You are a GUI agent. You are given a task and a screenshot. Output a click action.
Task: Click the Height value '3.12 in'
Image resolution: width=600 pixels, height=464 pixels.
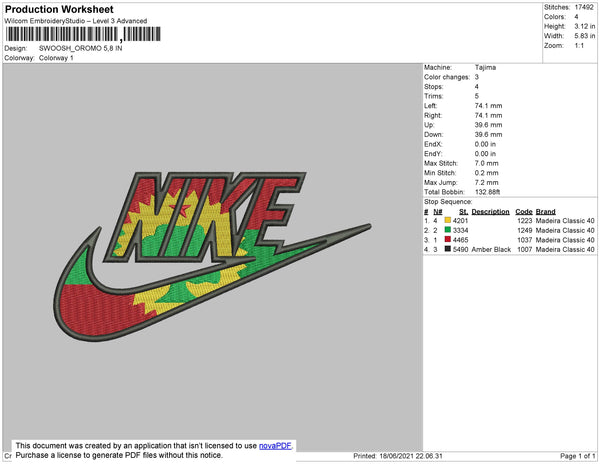tap(585, 26)
